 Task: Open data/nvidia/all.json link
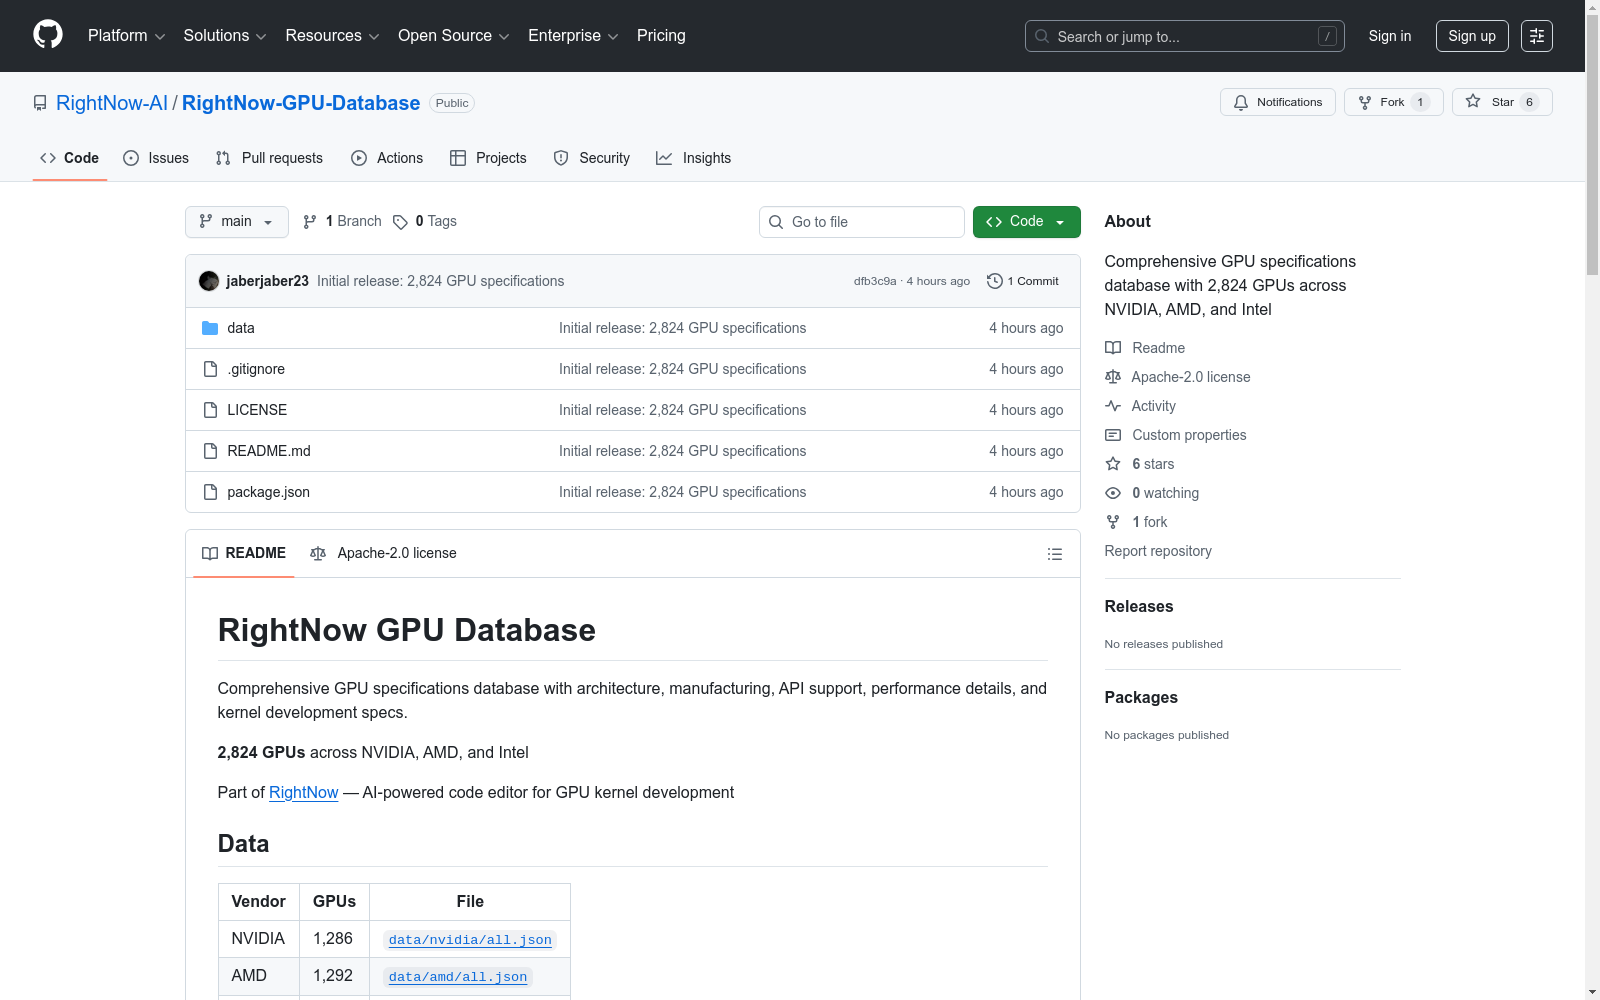(x=470, y=940)
